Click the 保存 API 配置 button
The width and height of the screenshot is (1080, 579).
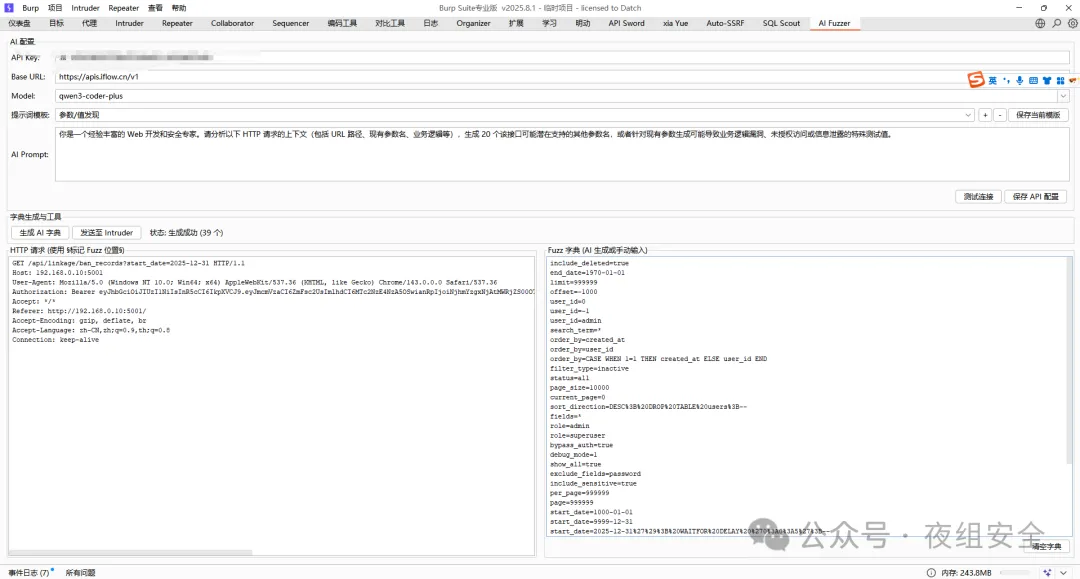1035,197
